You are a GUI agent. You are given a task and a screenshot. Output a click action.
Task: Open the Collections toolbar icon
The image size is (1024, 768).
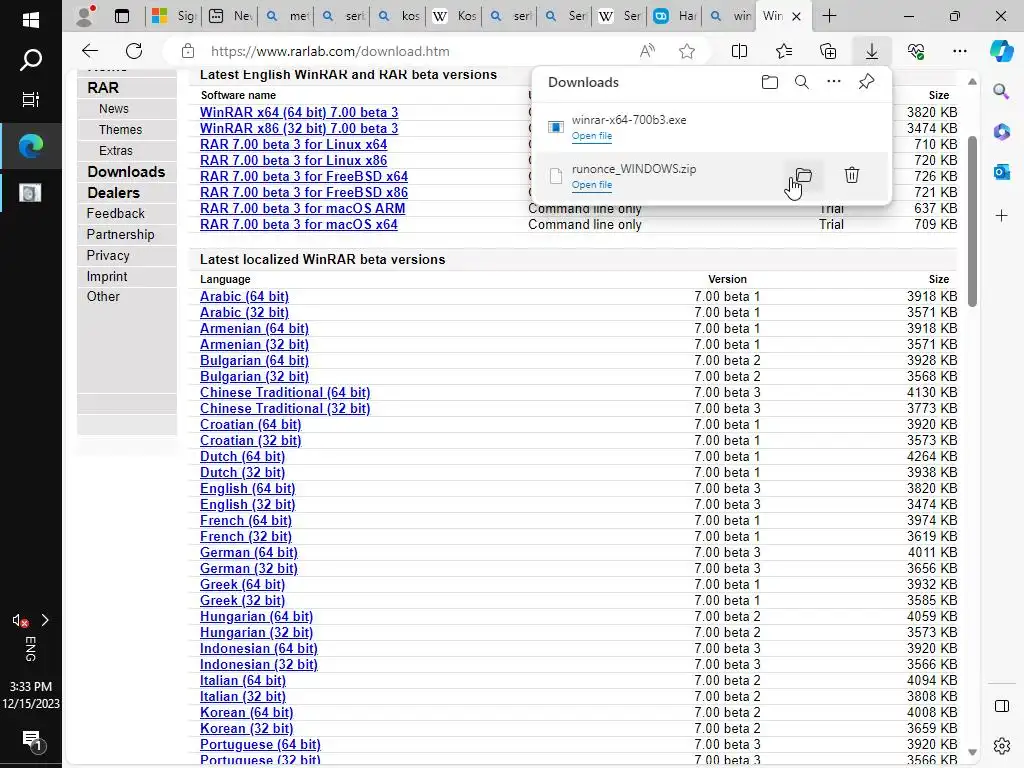click(827, 51)
